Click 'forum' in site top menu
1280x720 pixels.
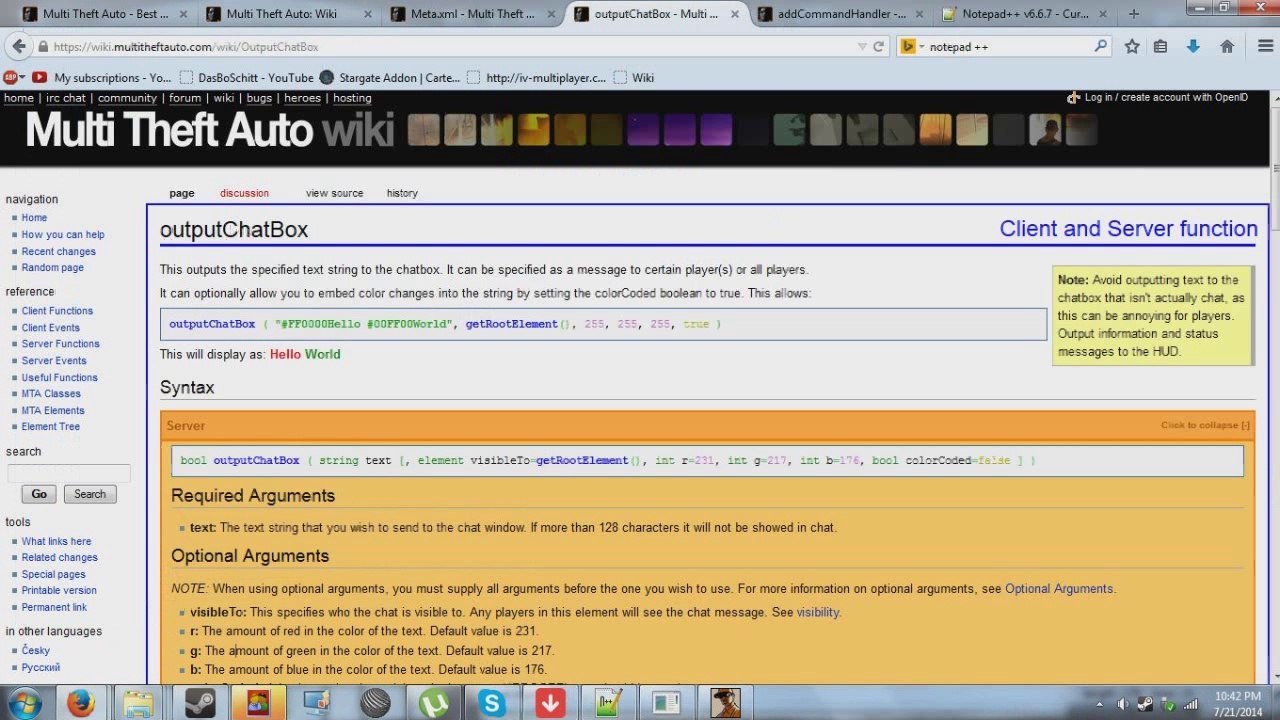pyautogui.click(x=185, y=98)
